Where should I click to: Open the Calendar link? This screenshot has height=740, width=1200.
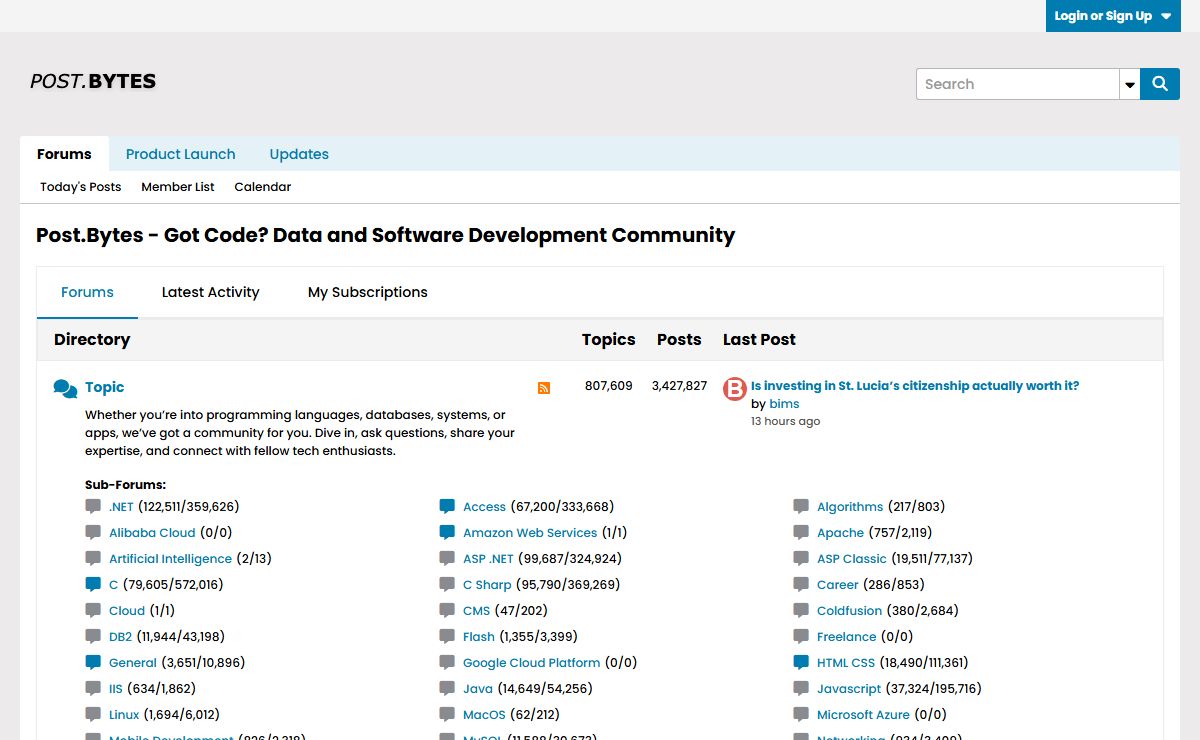click(x=263, y=187)
